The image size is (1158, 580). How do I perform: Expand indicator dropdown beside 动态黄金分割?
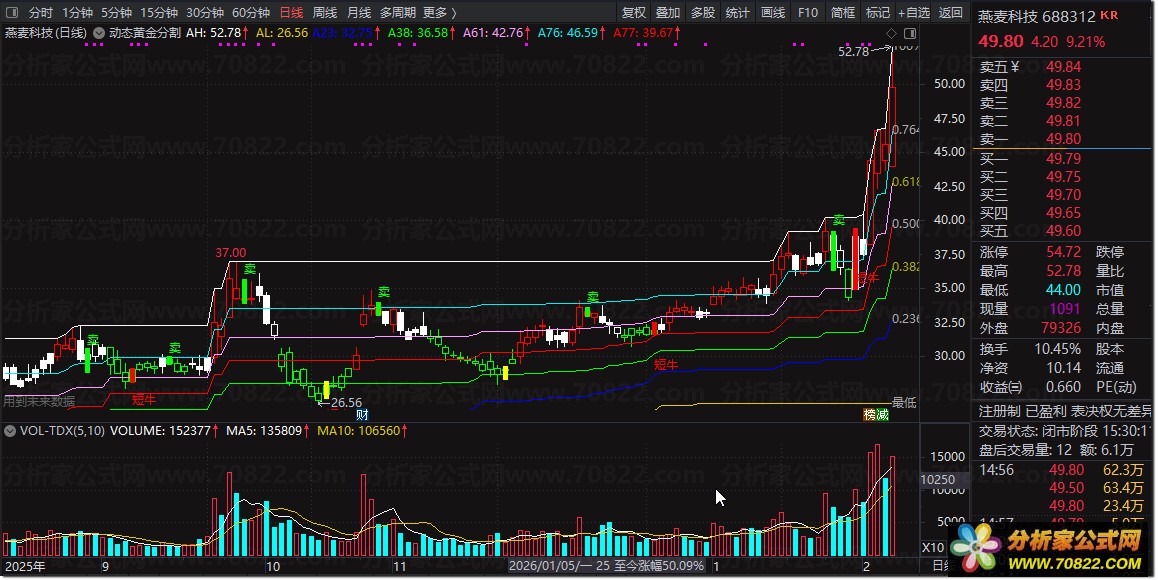98,33
